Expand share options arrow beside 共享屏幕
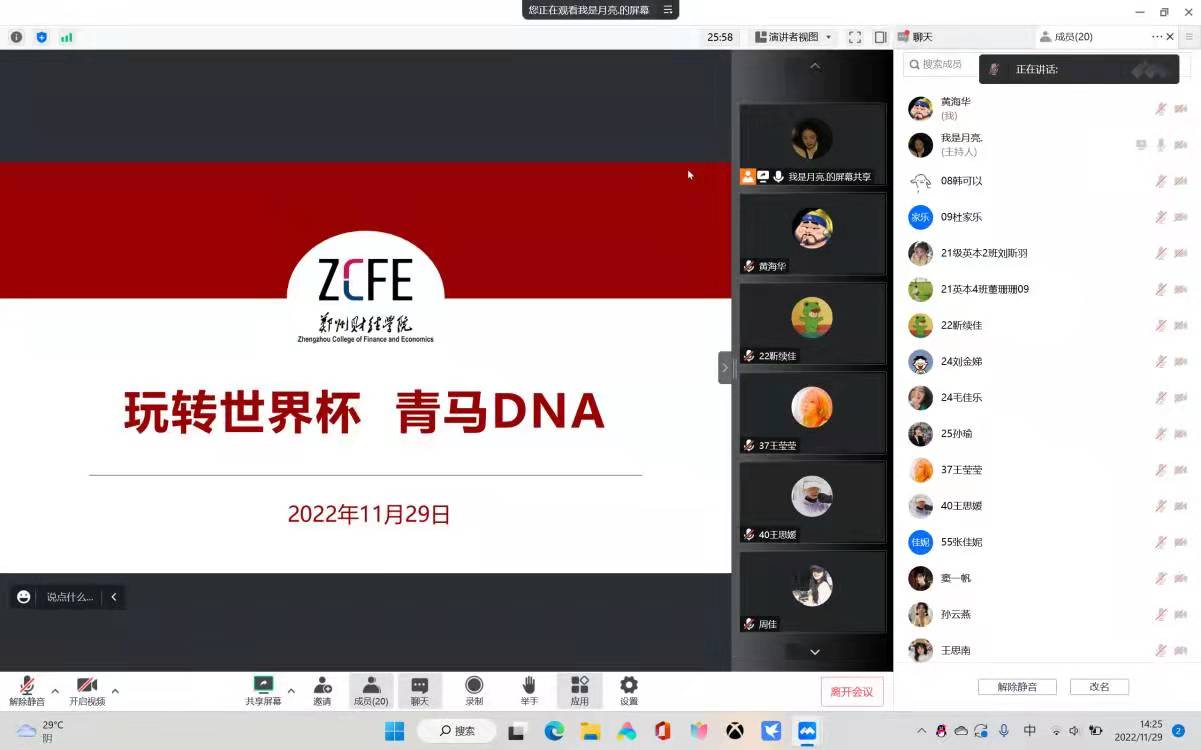 coord(291,691)
